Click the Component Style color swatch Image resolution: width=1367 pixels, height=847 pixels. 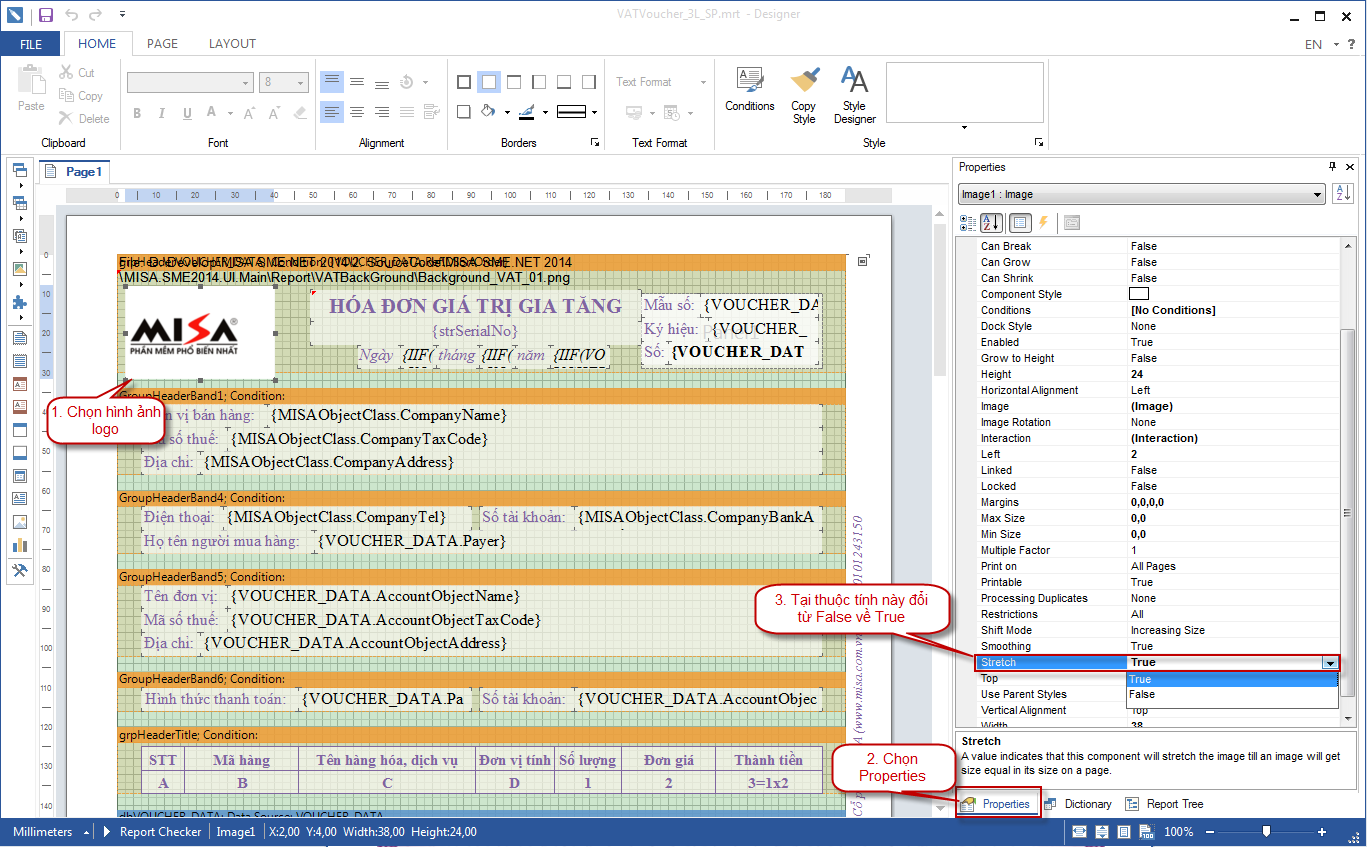(1139, 294)
